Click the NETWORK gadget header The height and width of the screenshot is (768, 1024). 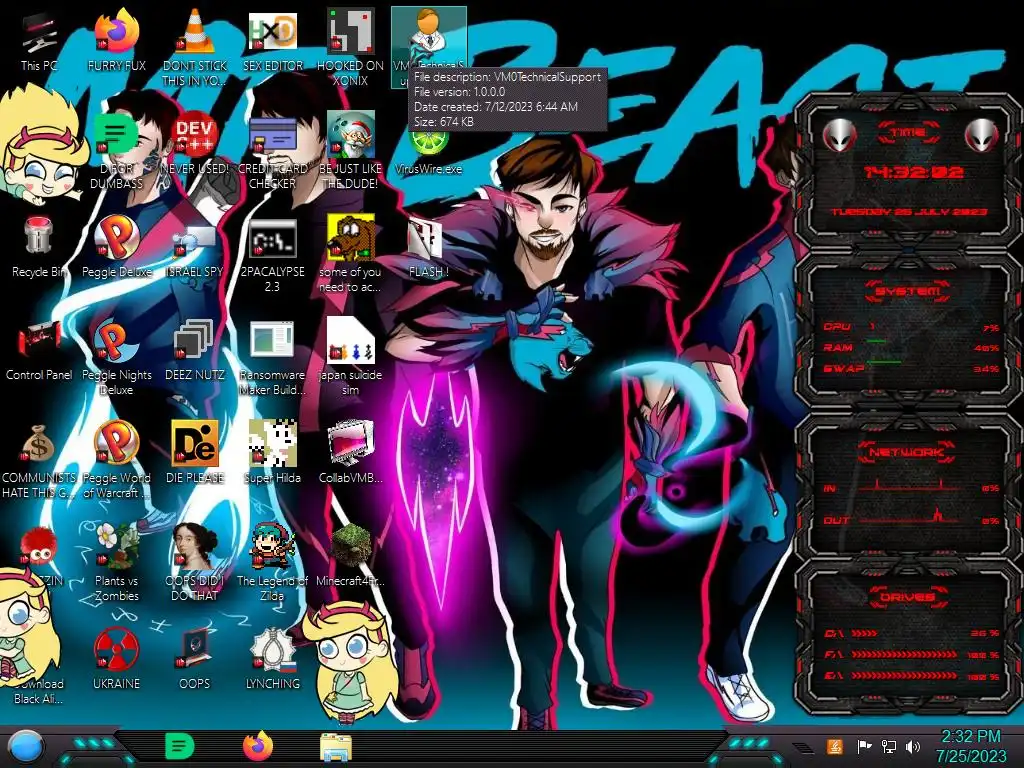908,451
